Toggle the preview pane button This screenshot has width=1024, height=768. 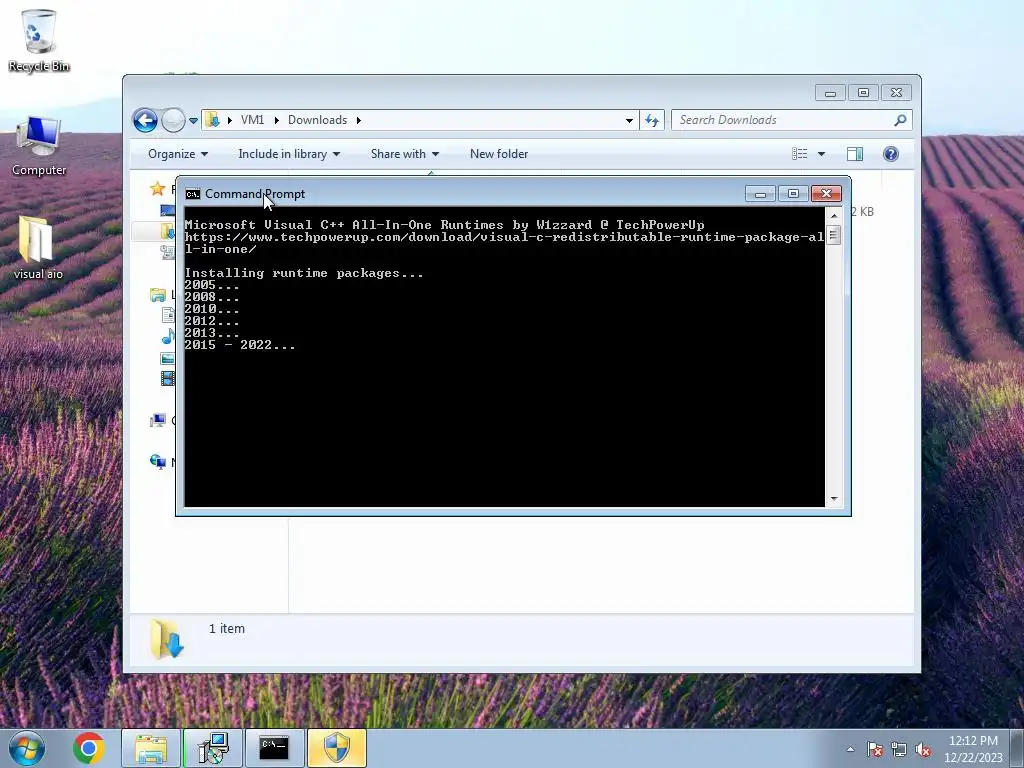pyautogui.click(x=855, y=153)
